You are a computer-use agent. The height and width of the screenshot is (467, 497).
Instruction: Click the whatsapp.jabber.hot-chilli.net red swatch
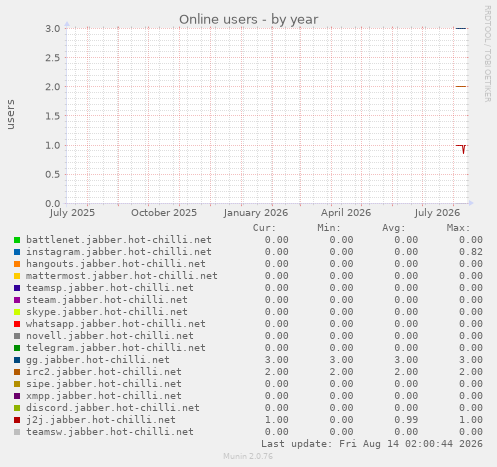17,324
